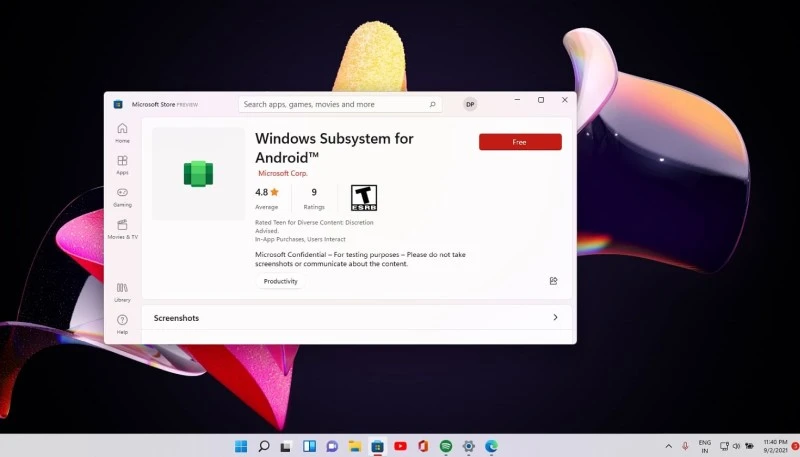Click the Microsoft Store logo icon
The image size is (800, 457).
(118, 104)
